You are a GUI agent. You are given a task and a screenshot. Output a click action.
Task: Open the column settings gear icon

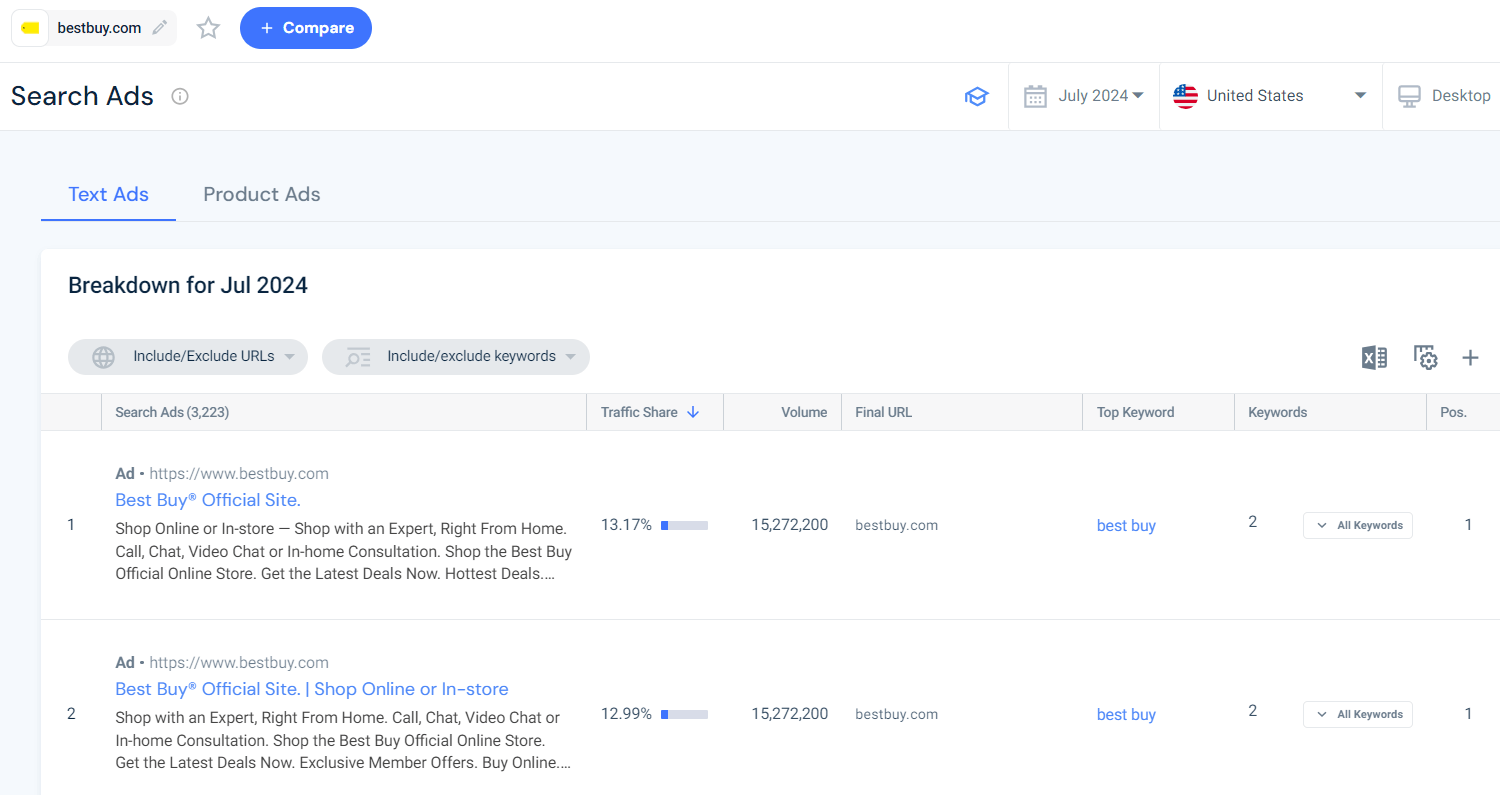coord(1424,357)
